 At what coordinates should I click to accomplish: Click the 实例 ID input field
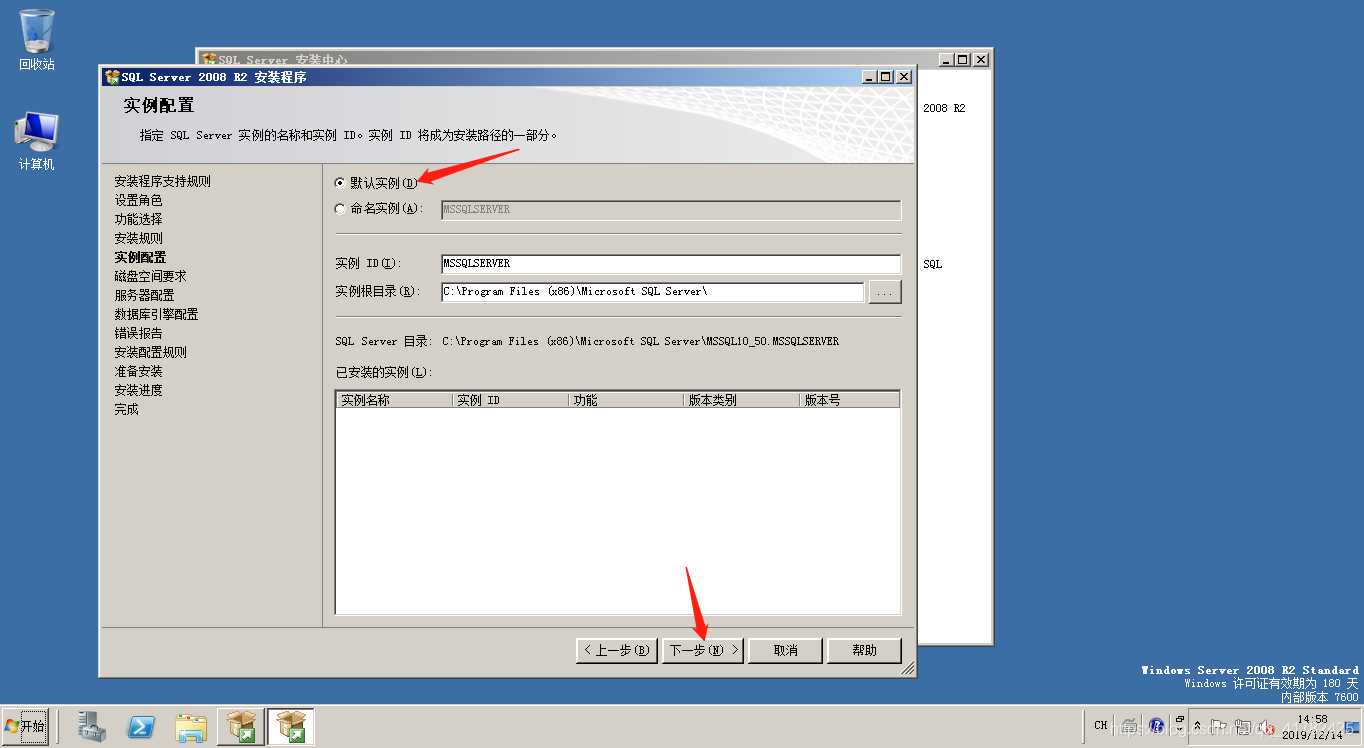coord(671,264)
